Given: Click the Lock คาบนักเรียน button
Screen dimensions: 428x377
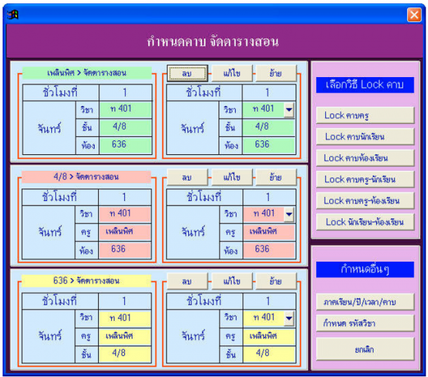Looking at the screenshot, I should click(x=365, y=137).
